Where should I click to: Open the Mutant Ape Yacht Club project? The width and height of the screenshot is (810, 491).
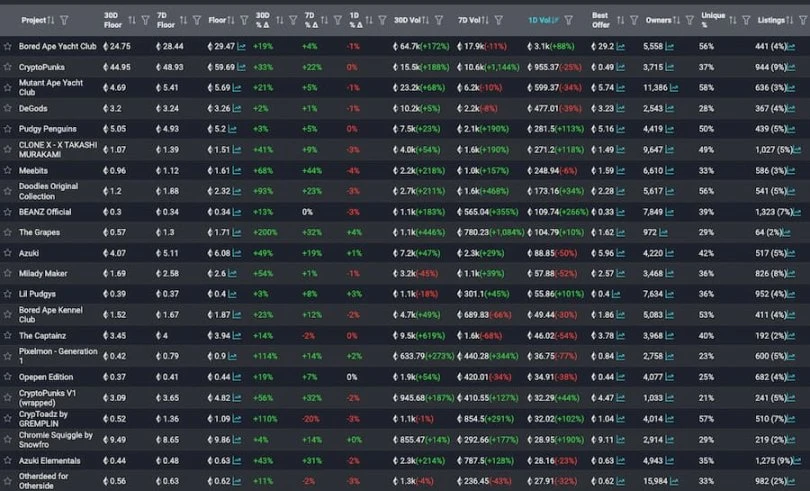coord(48,87)
